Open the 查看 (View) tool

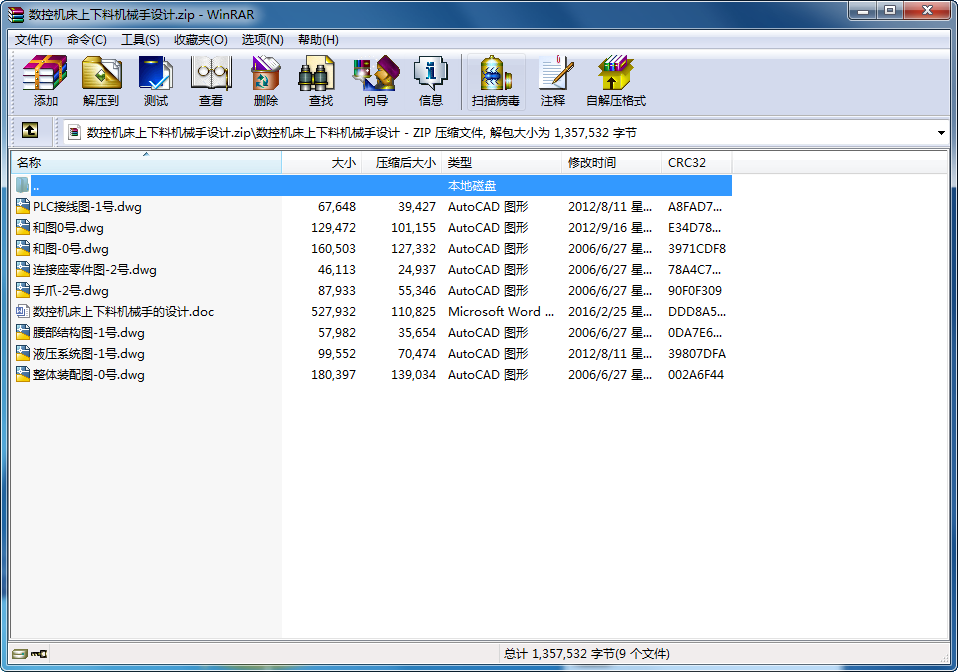(x=211, y=81)
